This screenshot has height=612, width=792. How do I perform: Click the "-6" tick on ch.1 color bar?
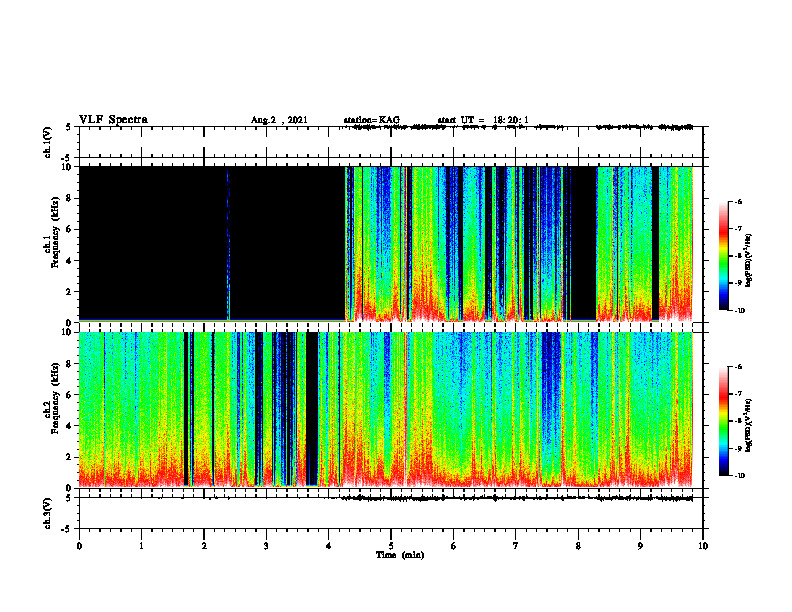click(738, 201)
